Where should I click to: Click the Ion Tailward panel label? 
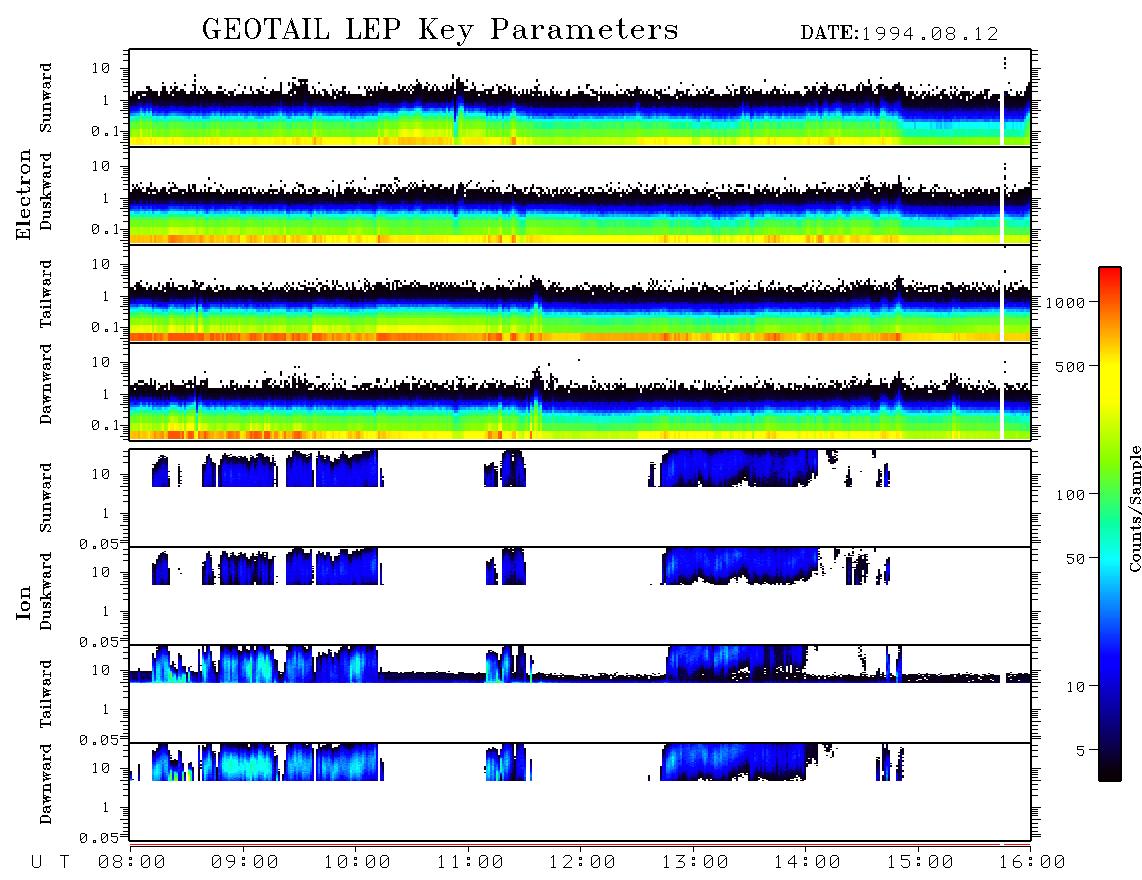[x=45, y=694]
